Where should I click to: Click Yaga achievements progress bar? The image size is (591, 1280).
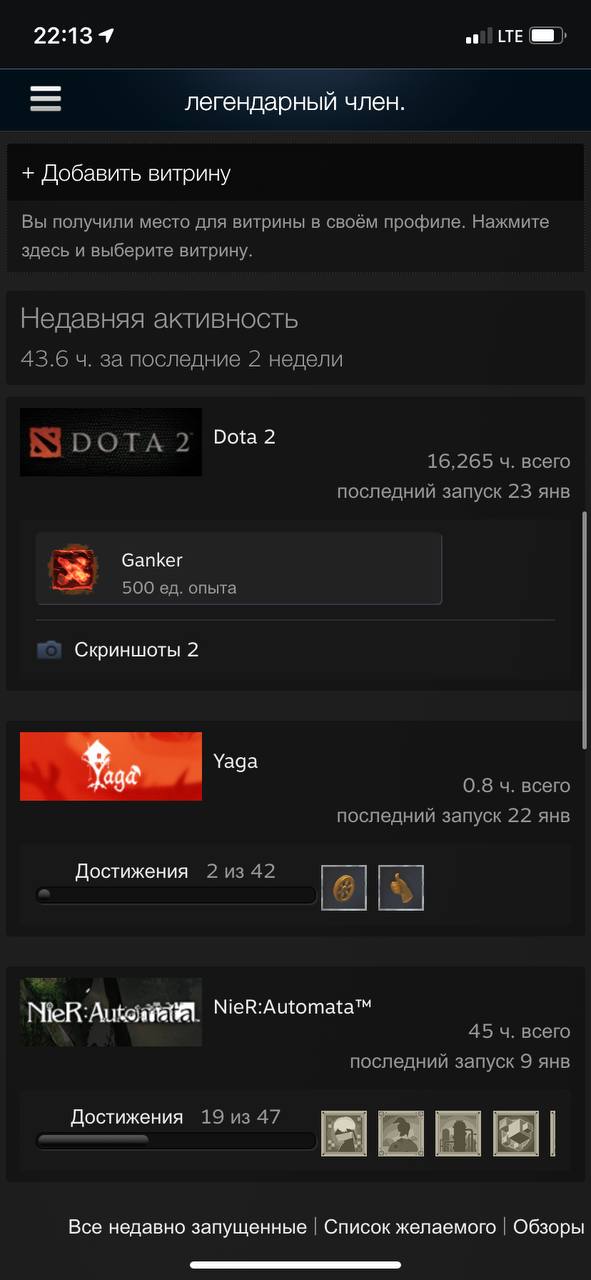pos(176,894)
